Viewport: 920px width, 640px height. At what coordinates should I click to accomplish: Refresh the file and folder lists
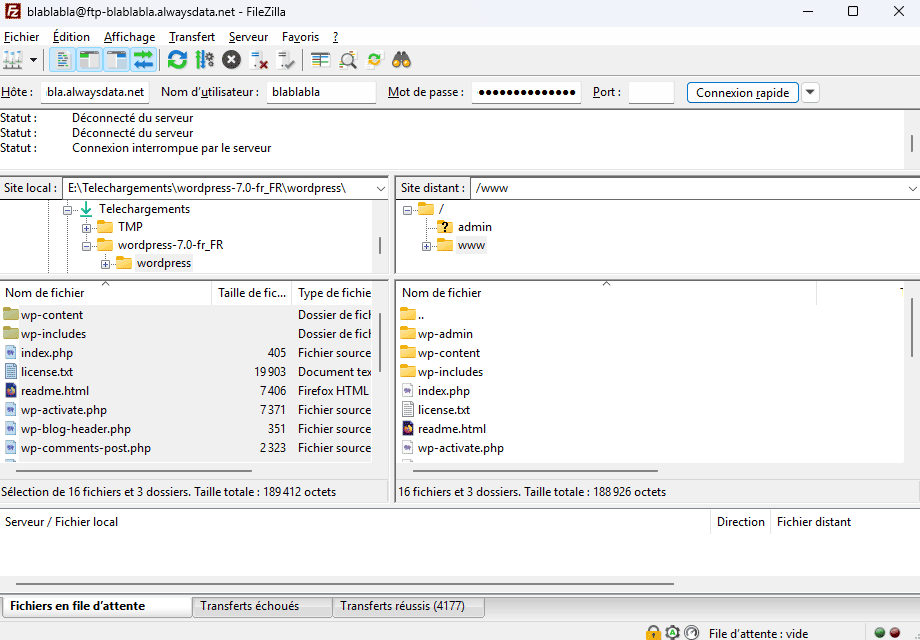(177, 60)
